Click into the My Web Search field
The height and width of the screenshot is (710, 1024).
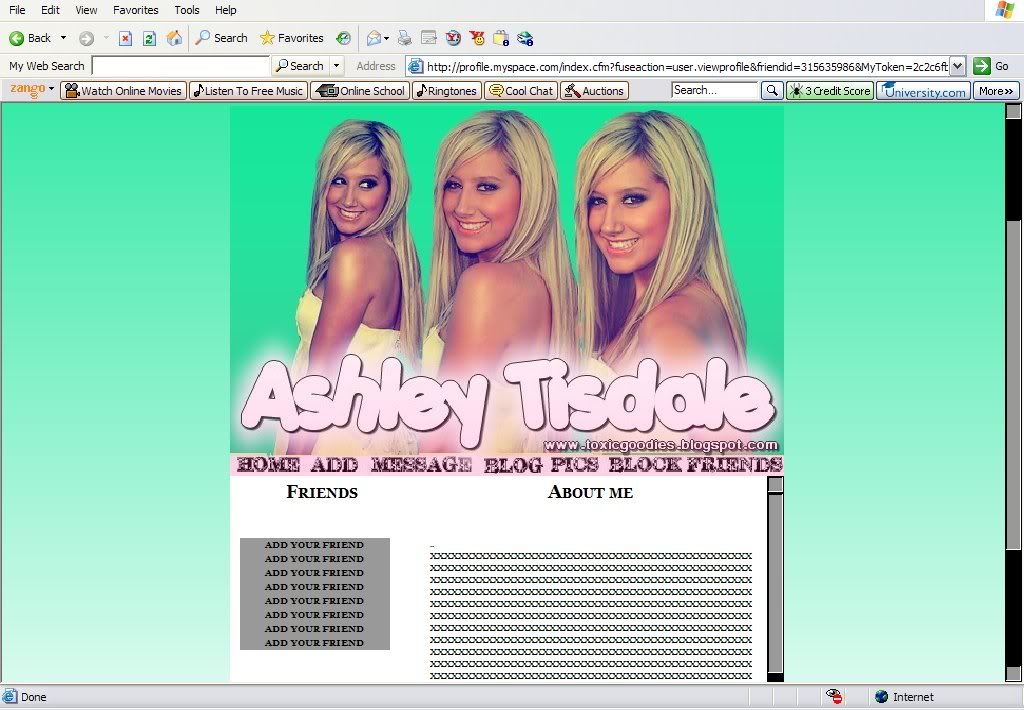pos(181,66)
